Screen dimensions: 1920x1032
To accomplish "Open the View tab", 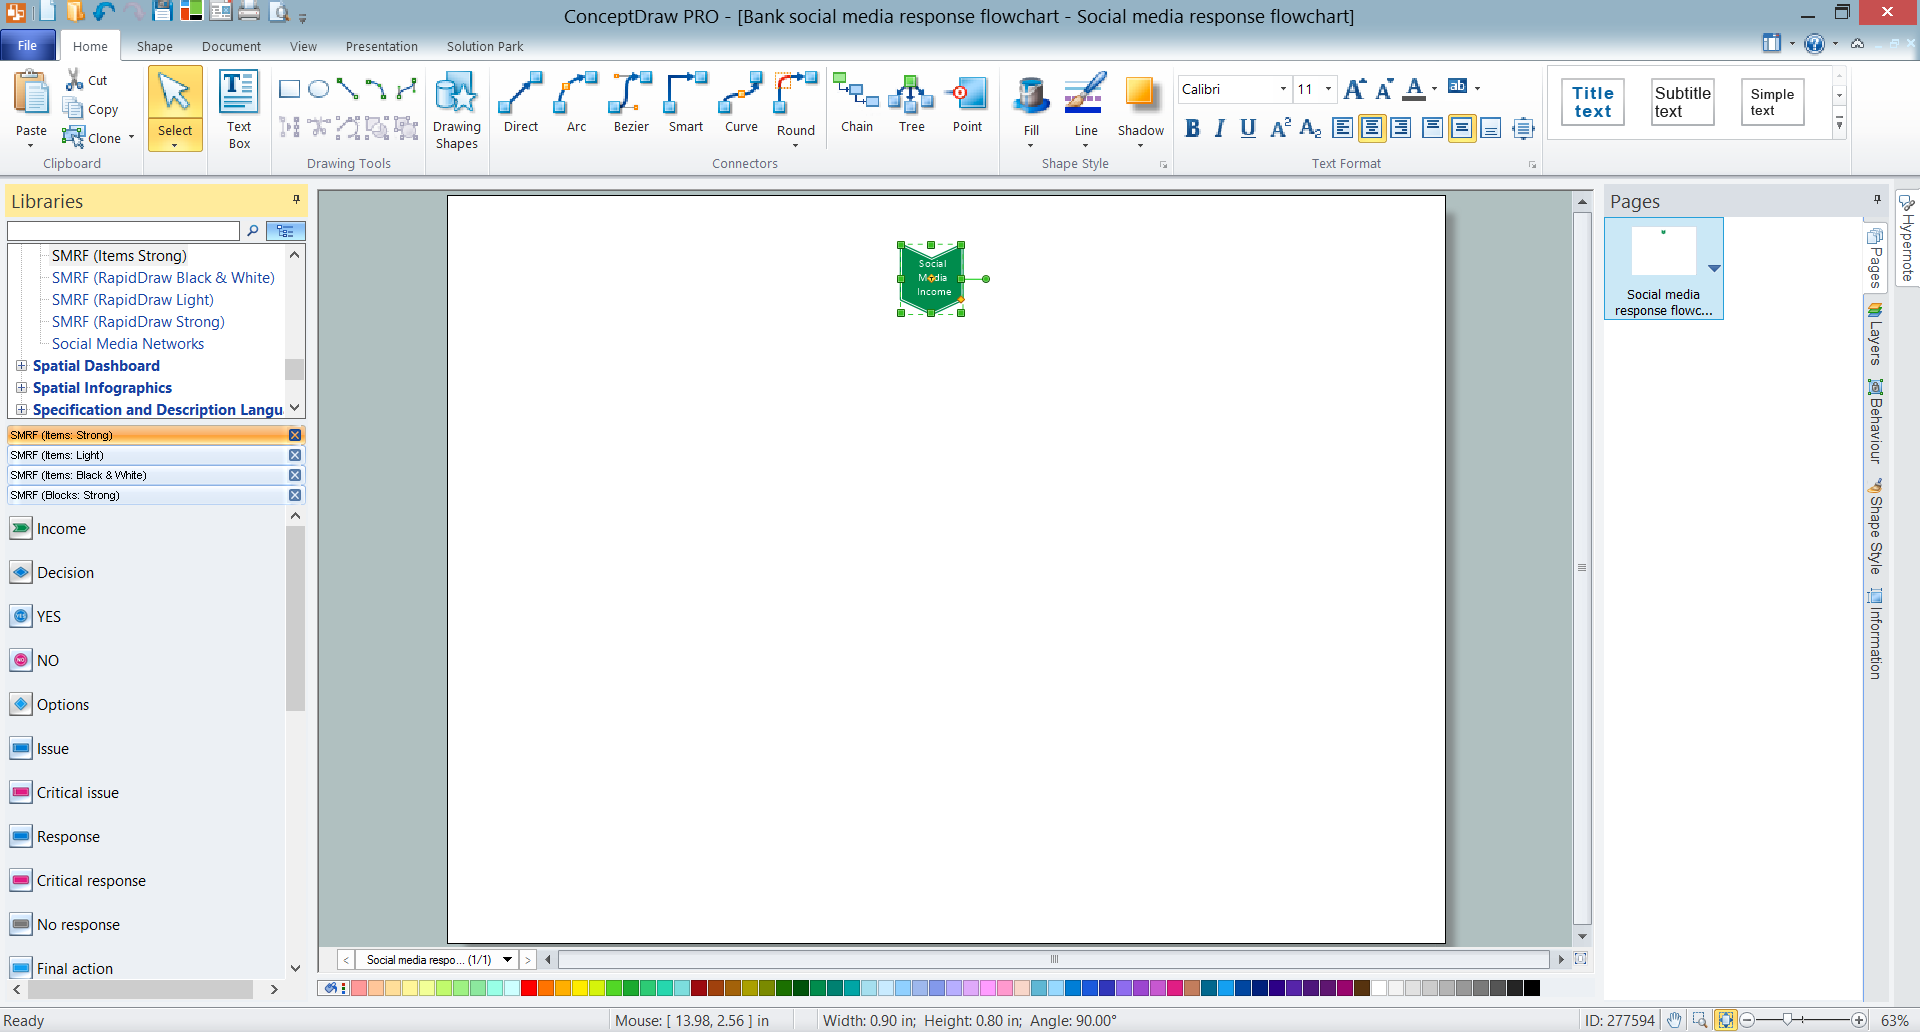I will (x=303, y=47).
